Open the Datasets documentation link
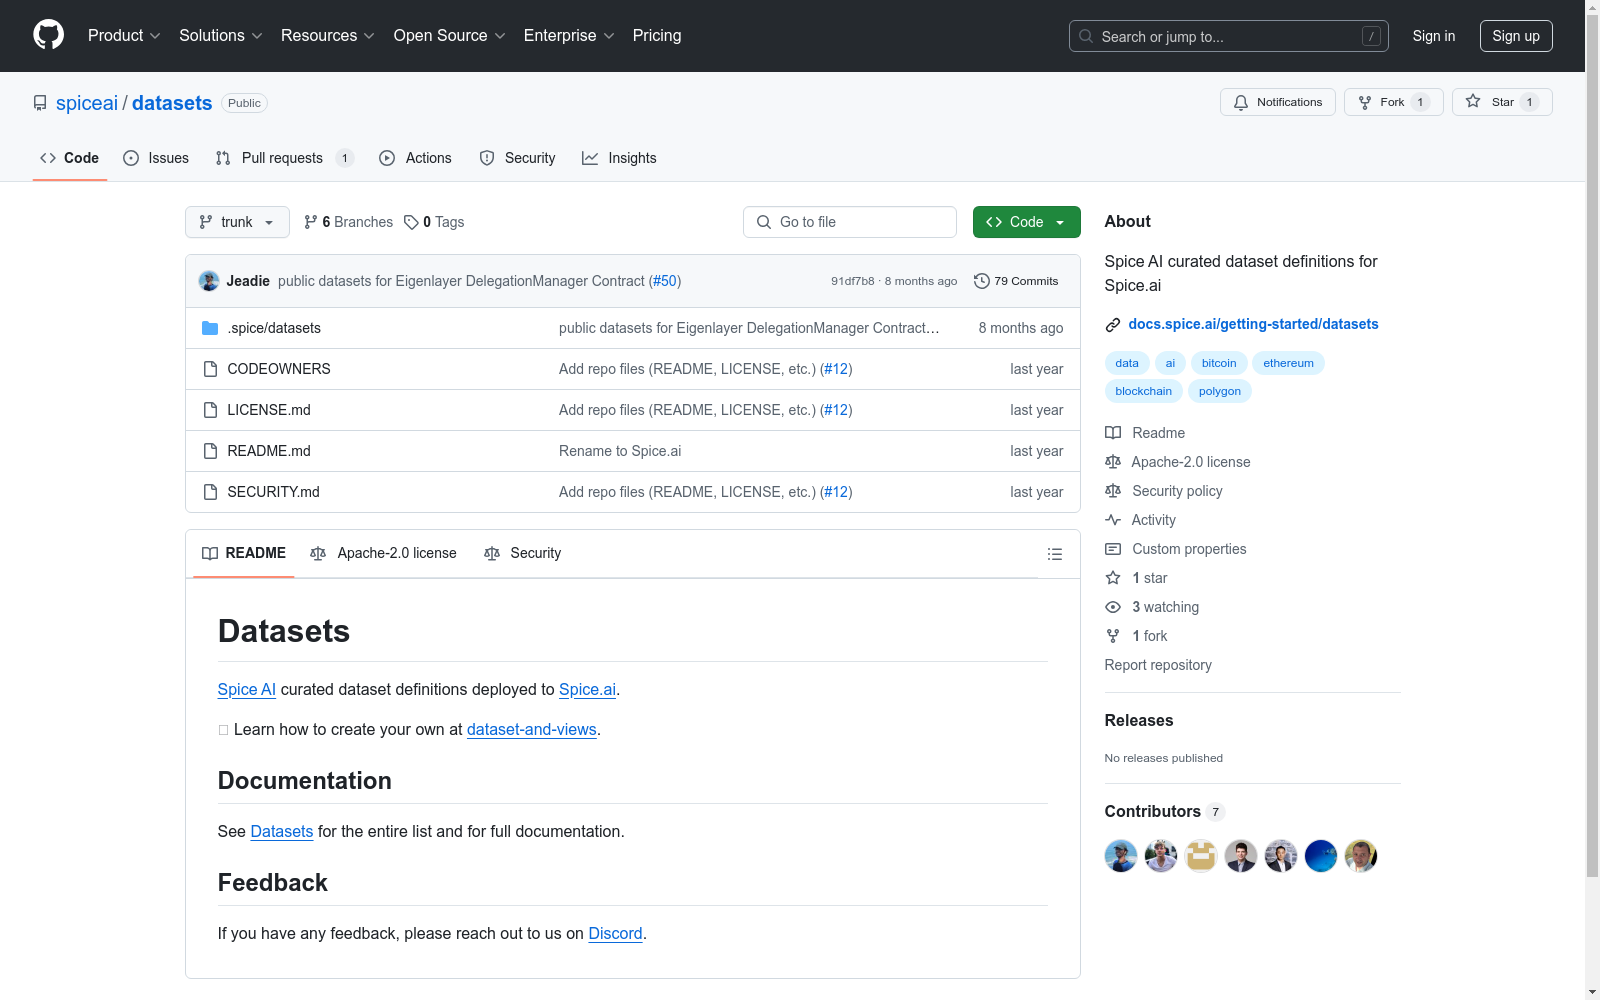The height and width of the screenshot is (1000, 1600). pos(281,831)
